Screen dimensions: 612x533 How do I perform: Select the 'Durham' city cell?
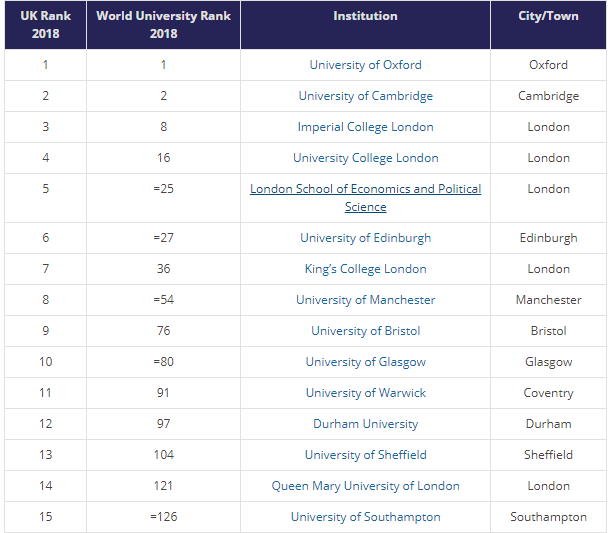pos(548,424)
